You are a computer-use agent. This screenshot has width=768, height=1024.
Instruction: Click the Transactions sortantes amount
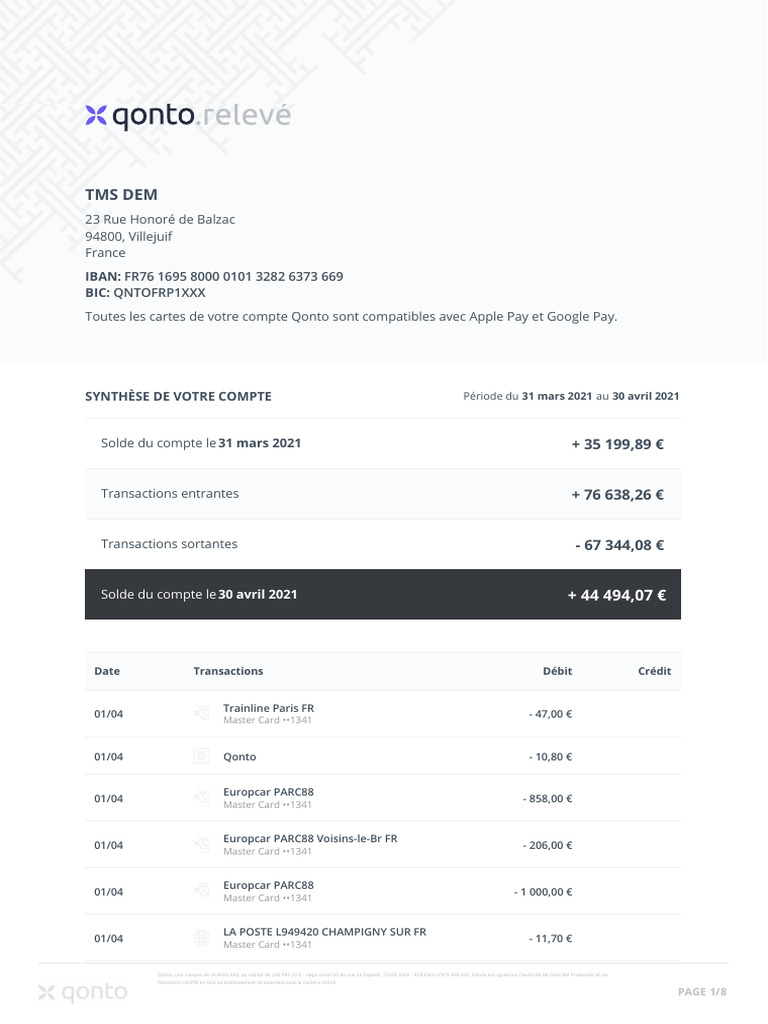tap(619, 545)
